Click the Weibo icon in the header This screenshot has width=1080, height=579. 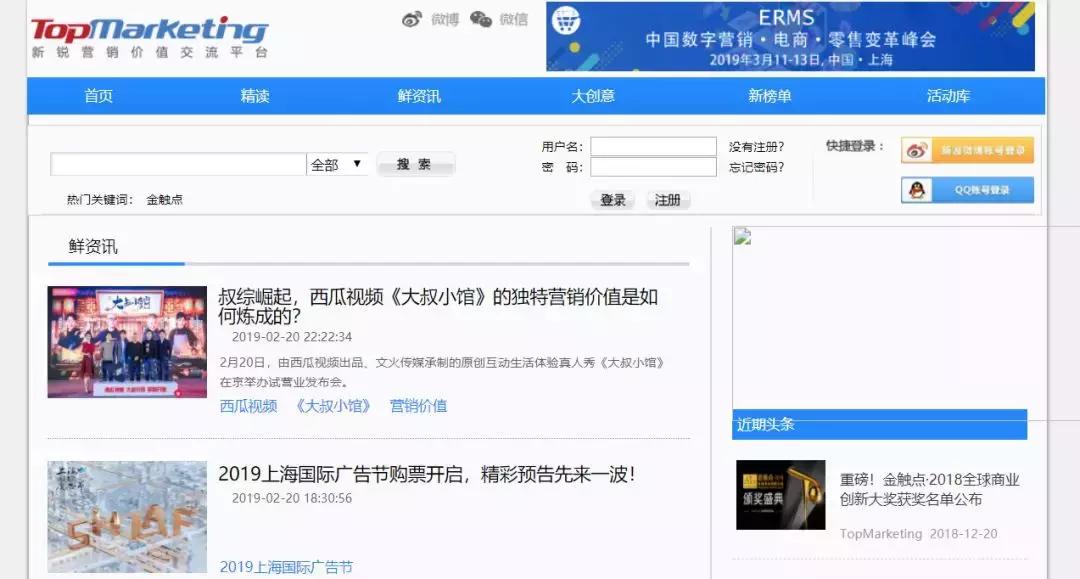point(409,20)
